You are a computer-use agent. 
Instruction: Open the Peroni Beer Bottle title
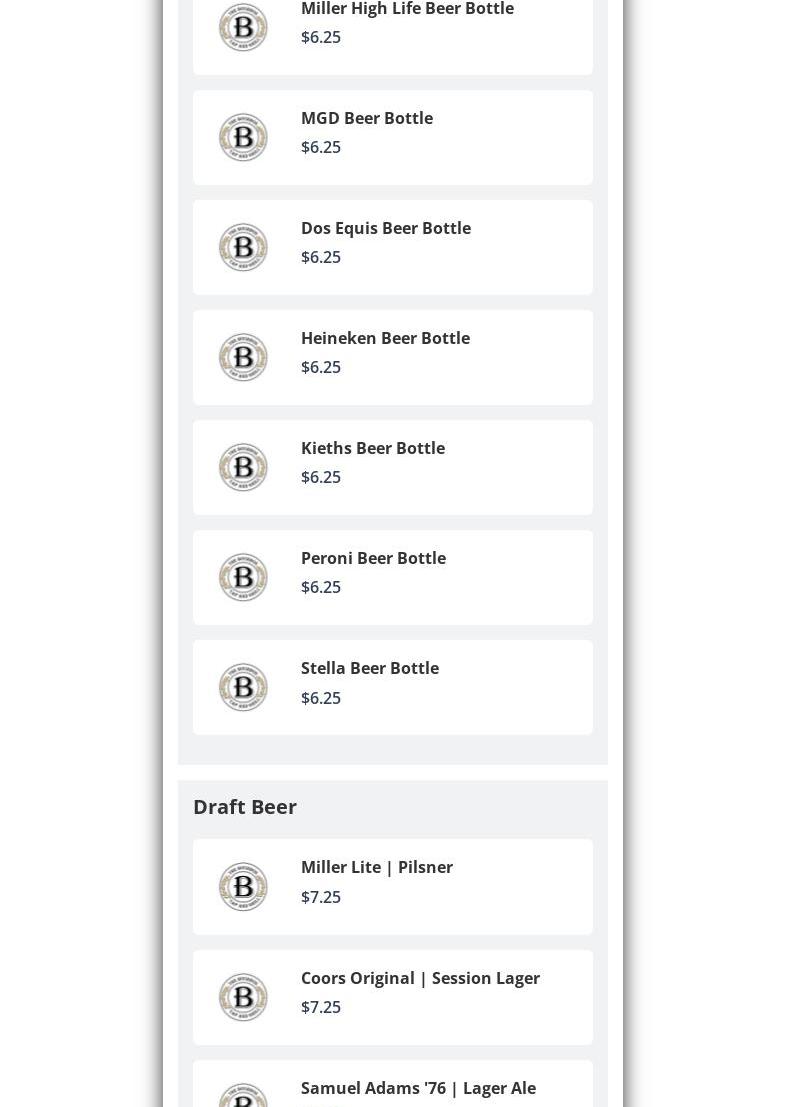[x=373, y=558]
